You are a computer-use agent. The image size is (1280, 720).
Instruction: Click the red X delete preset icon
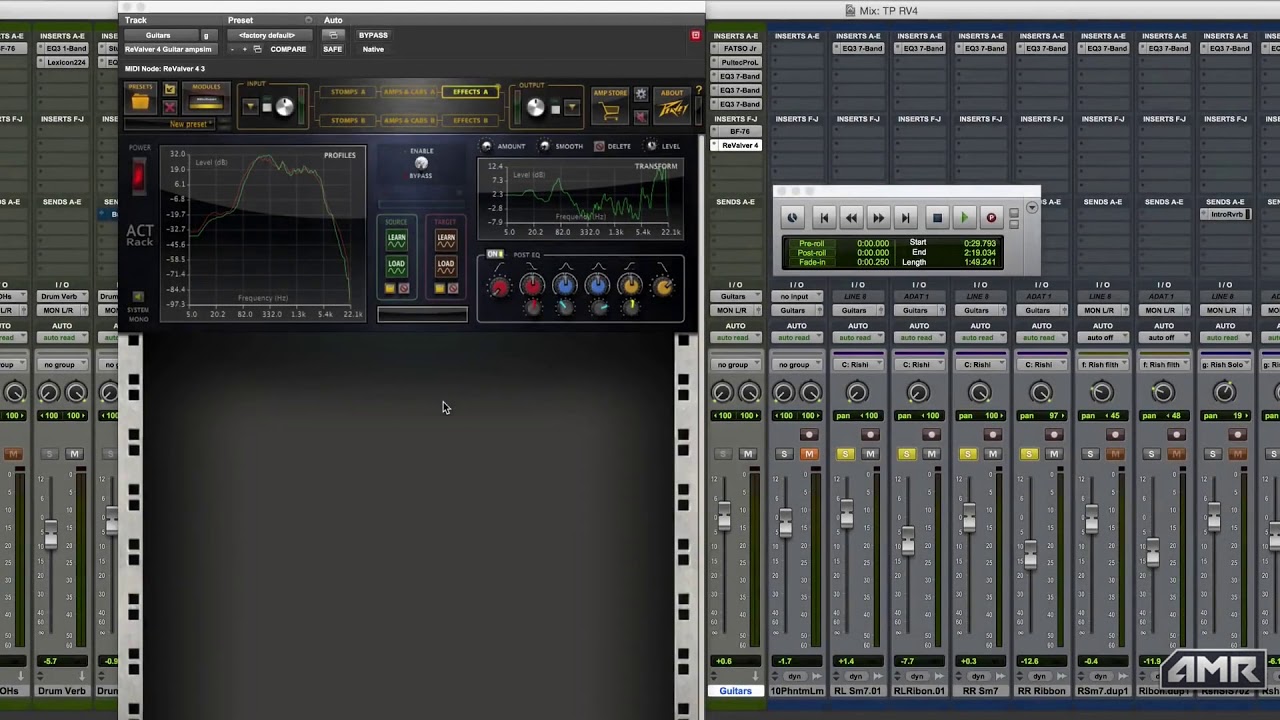click(170, 106)
